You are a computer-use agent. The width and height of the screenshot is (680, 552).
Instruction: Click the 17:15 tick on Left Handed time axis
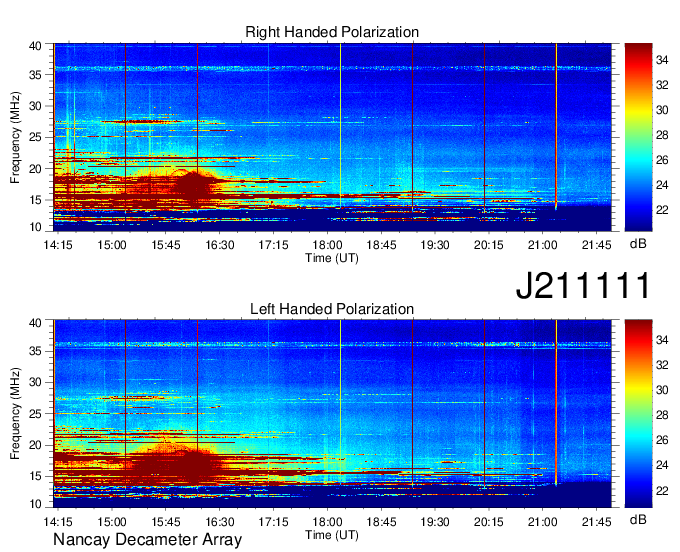(273, 522)
